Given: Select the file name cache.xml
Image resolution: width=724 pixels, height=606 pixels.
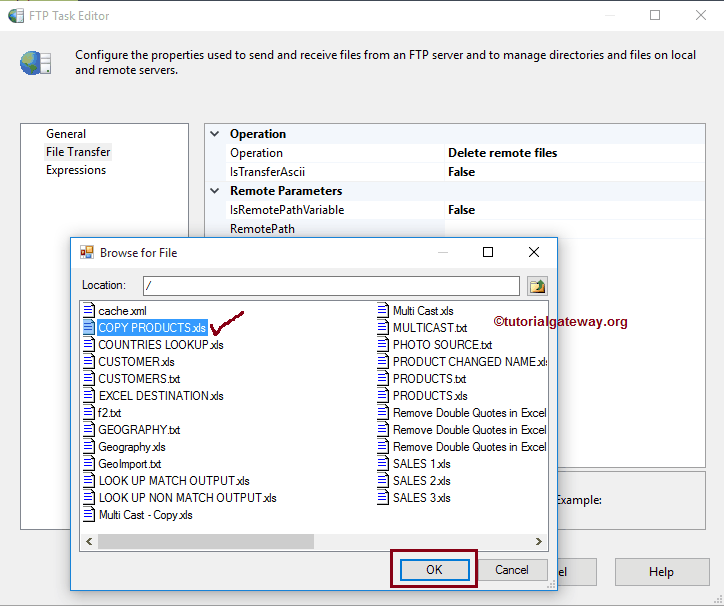Looking at the screenshot, I should [122, 311].
